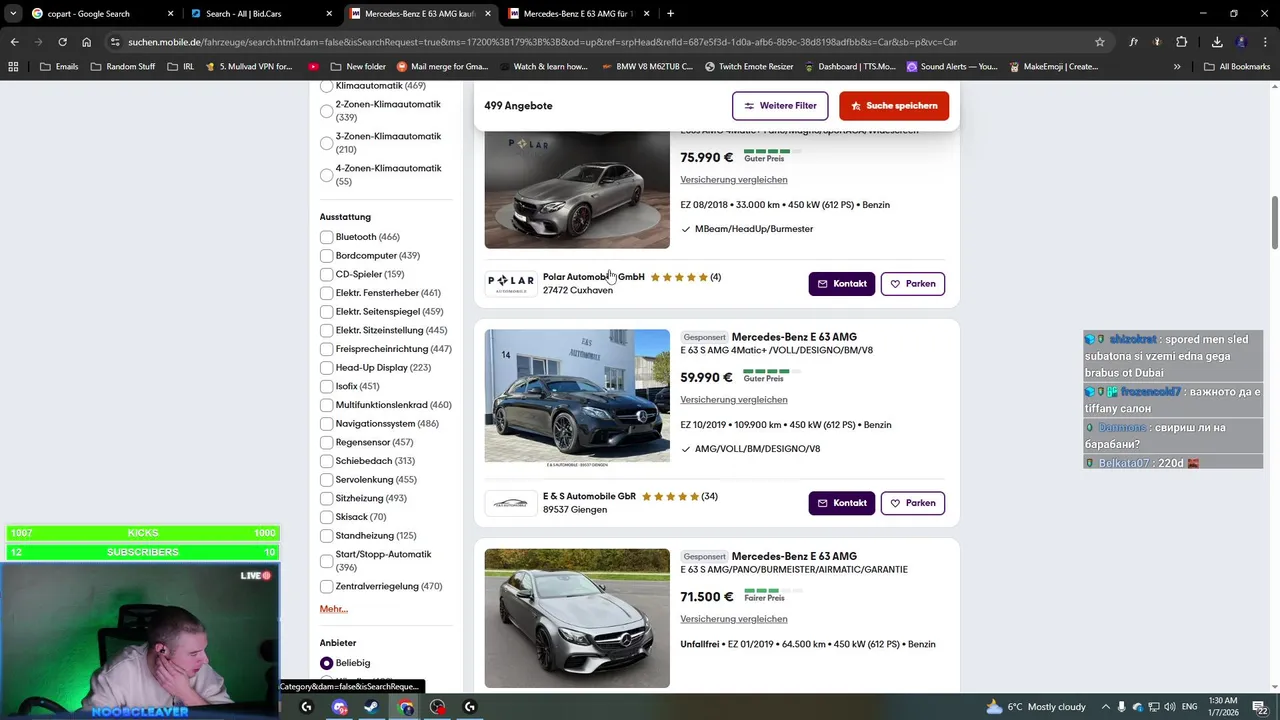The height and width of the screenshot is (720, 1280).
Task: Open the Random Stuff bookmark folder
Action: point(123,67)
